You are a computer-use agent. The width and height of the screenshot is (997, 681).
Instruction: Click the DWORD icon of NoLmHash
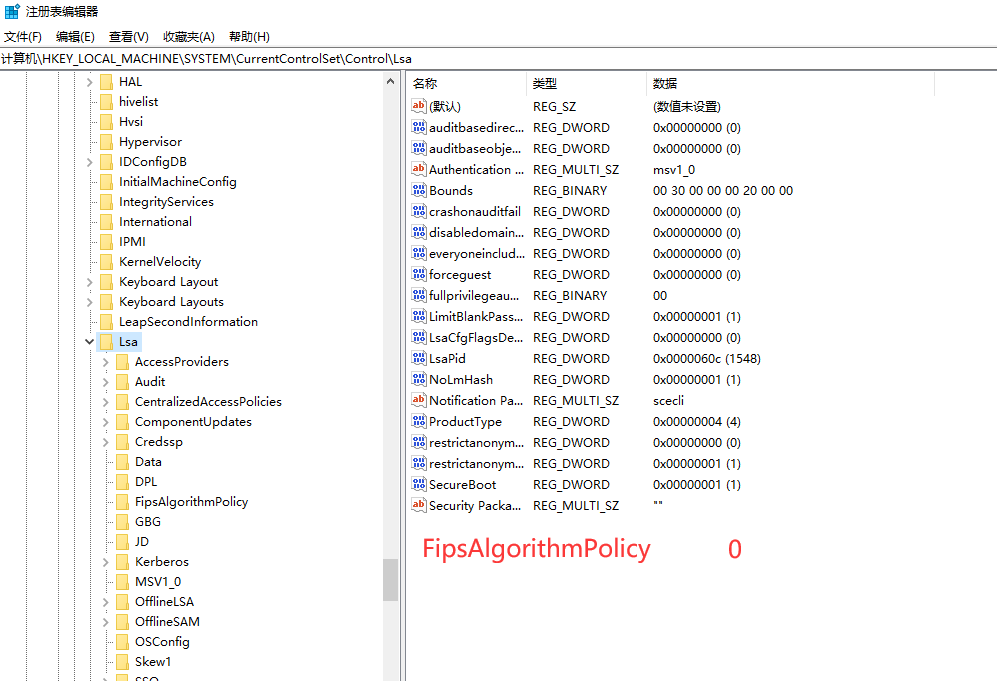[x=418, y=379]
